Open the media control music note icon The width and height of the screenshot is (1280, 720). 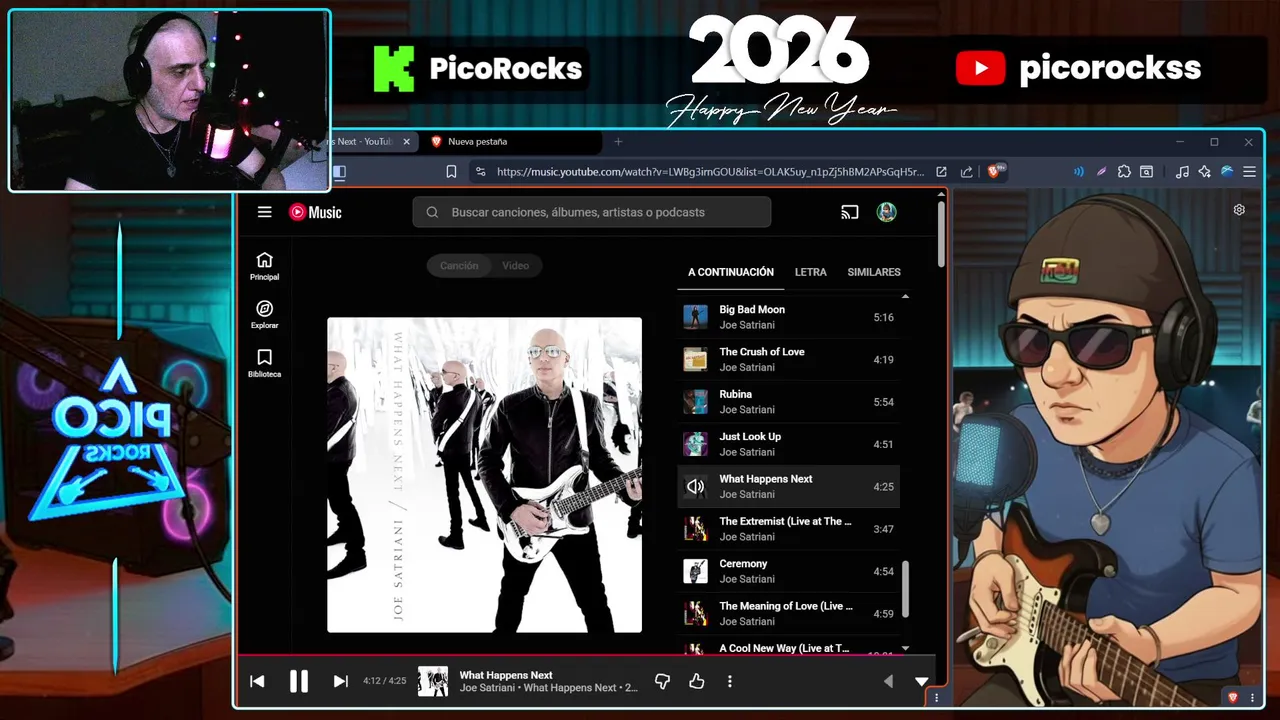pyautogui.click(x=1182, y=172)
